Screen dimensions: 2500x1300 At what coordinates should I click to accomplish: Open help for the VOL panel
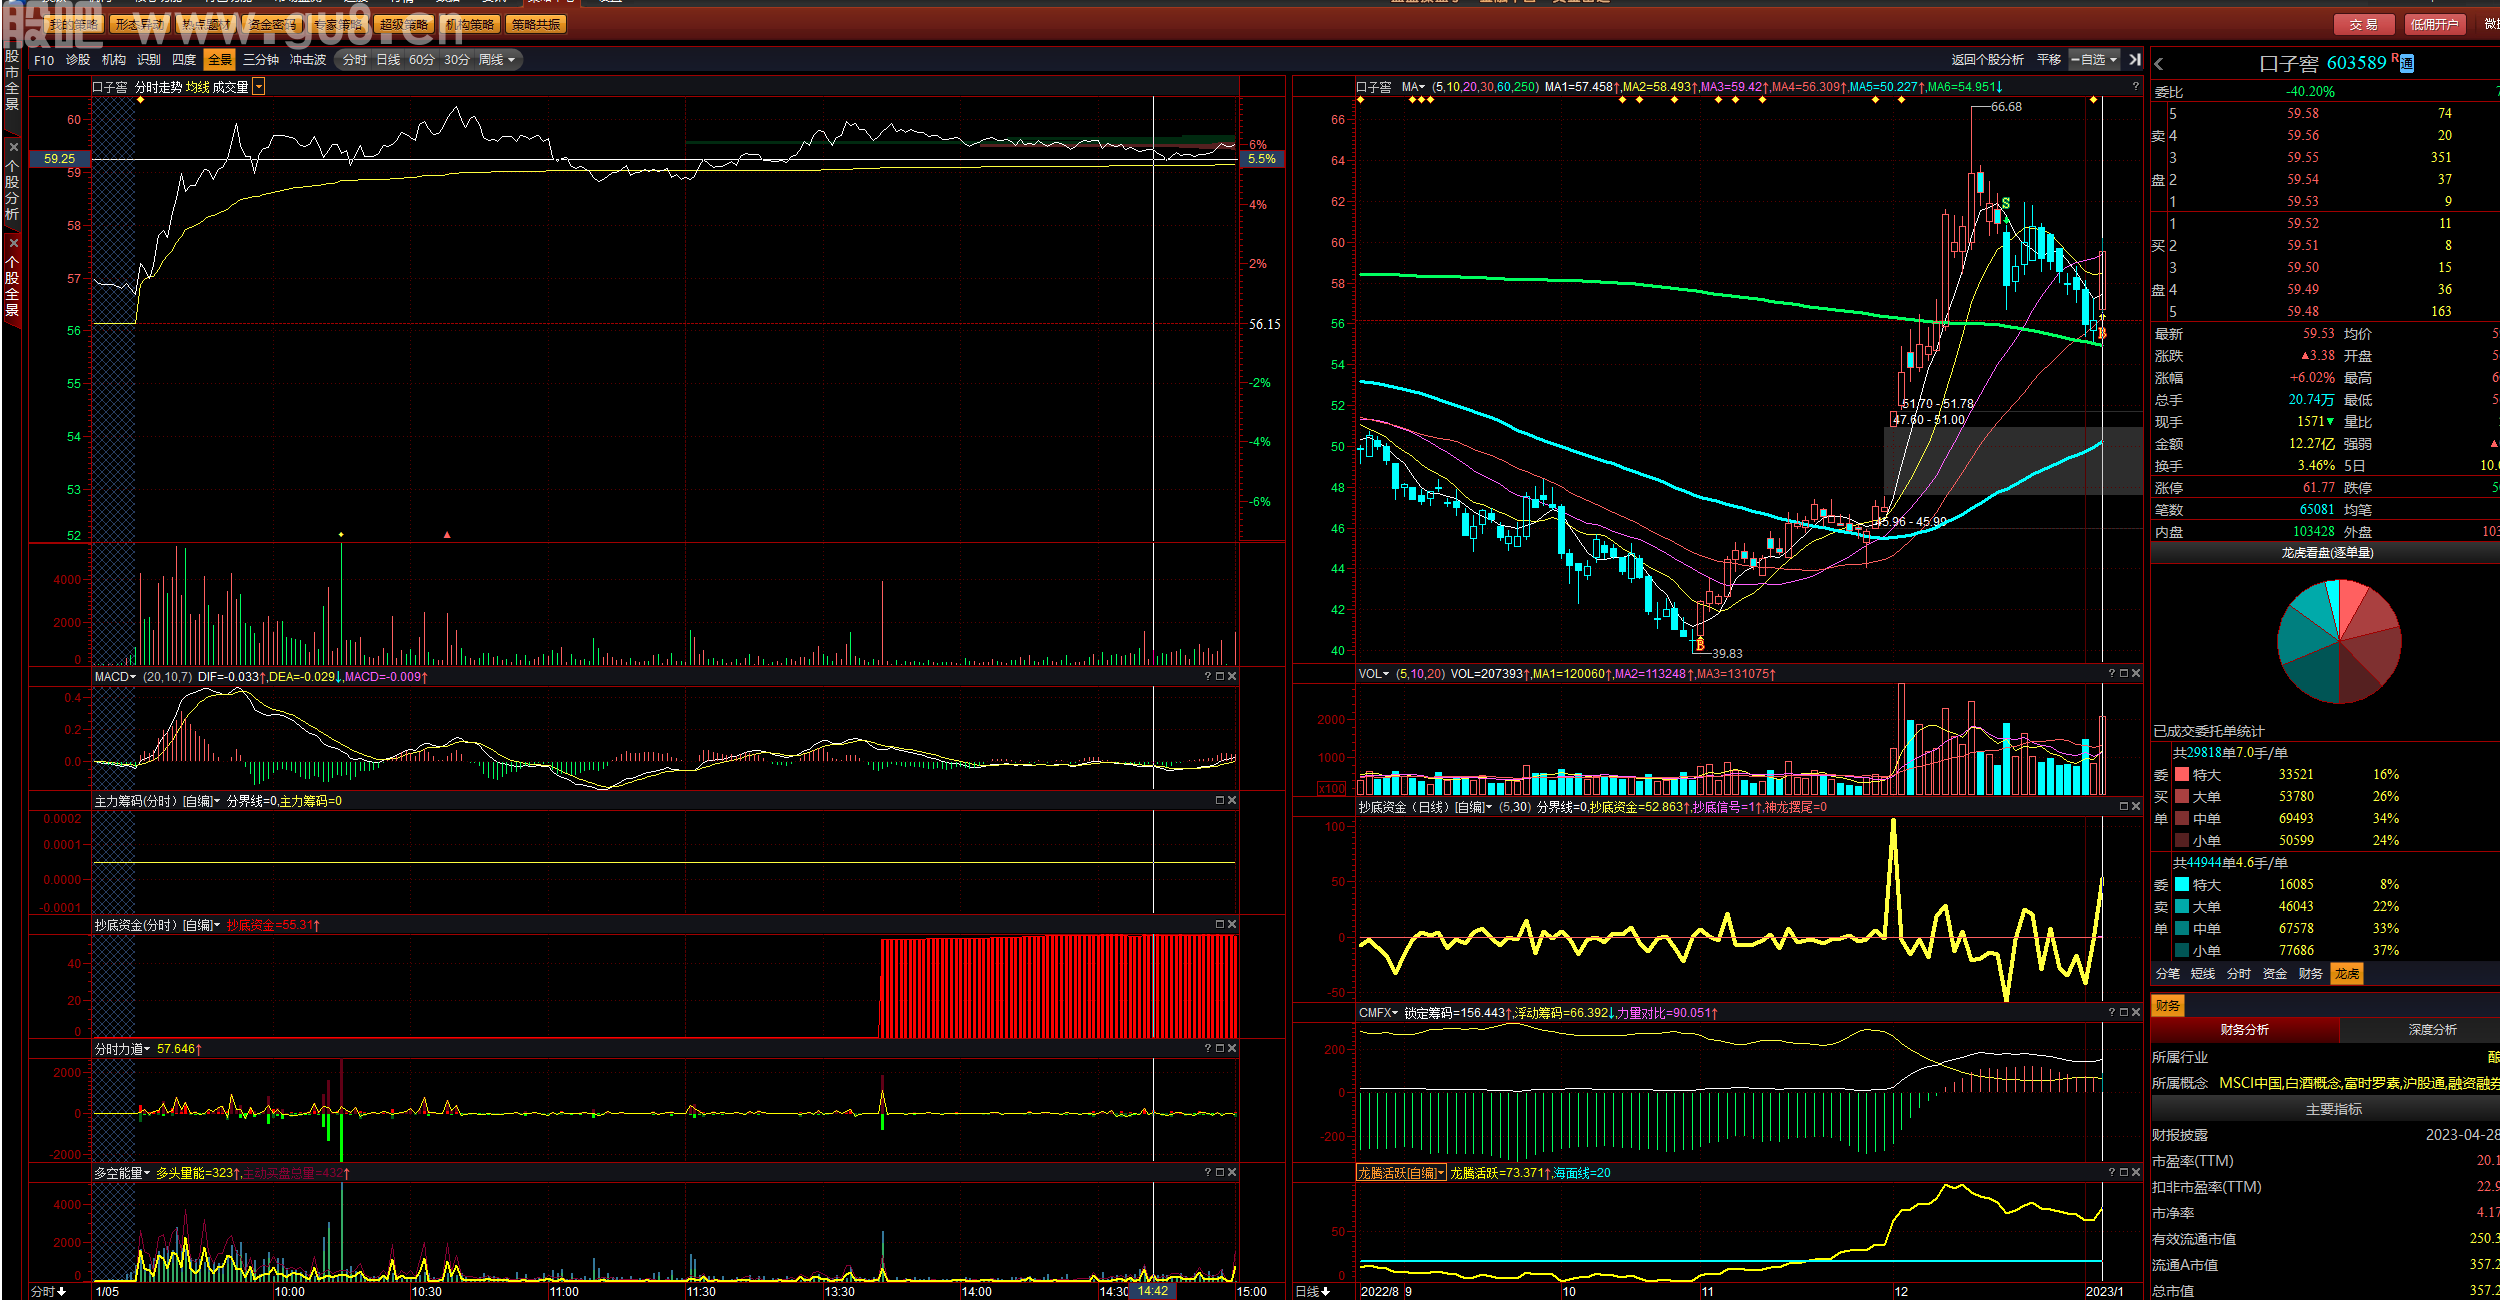(x=2112, y=674)
